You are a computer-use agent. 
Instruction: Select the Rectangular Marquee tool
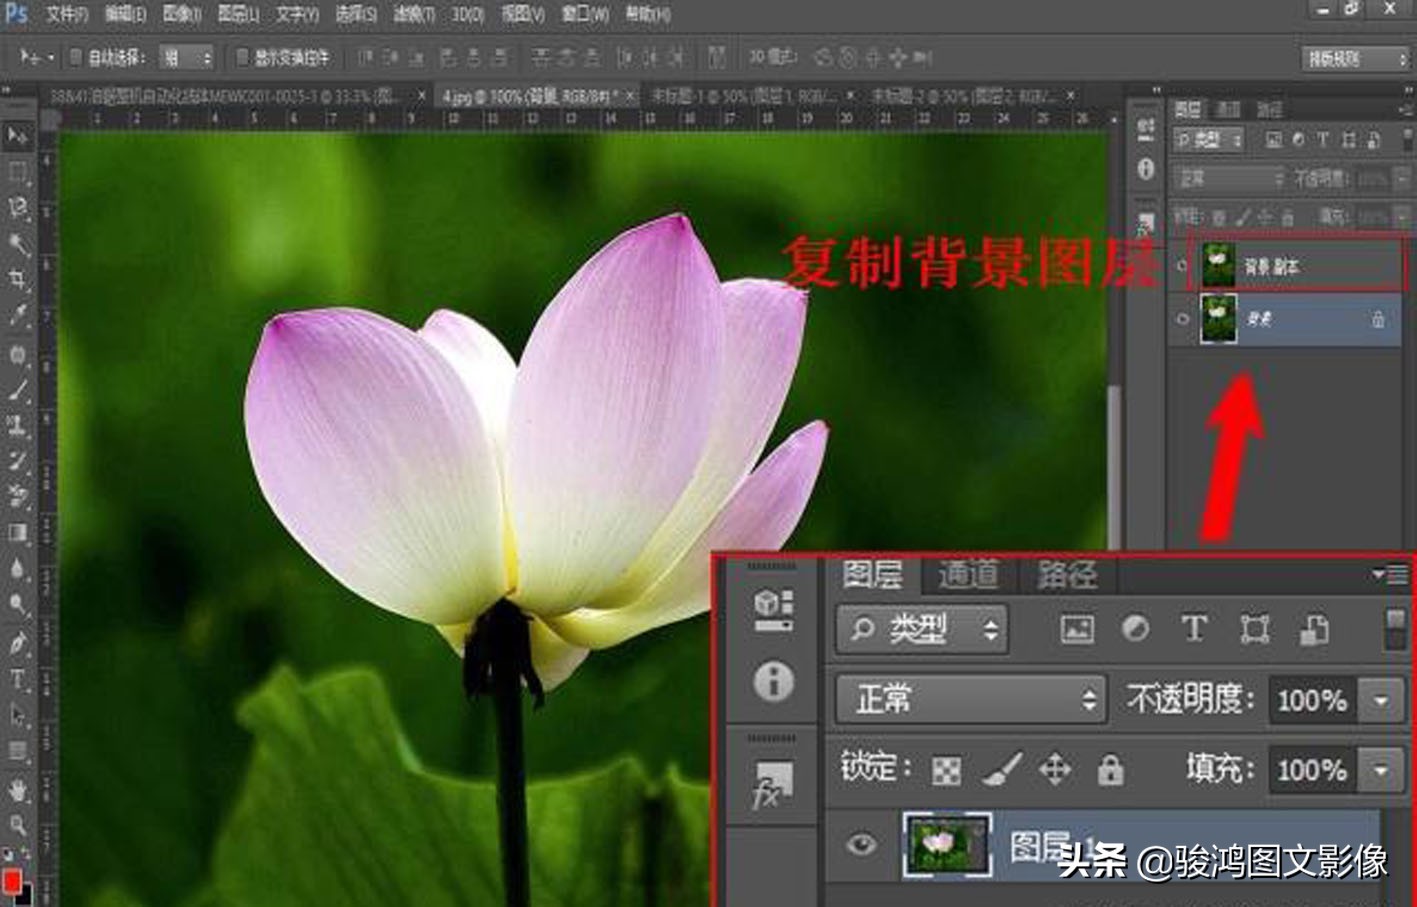click(x=17, y=172)
